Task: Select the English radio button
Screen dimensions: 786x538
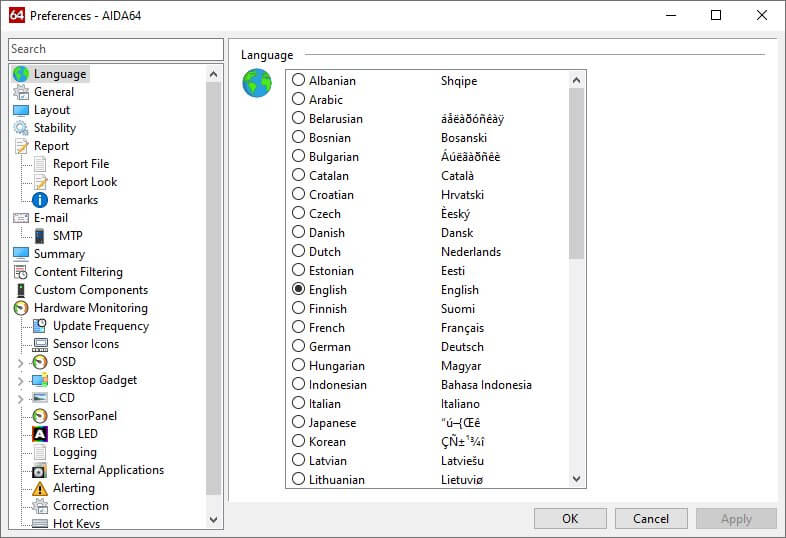Action: 298,289
